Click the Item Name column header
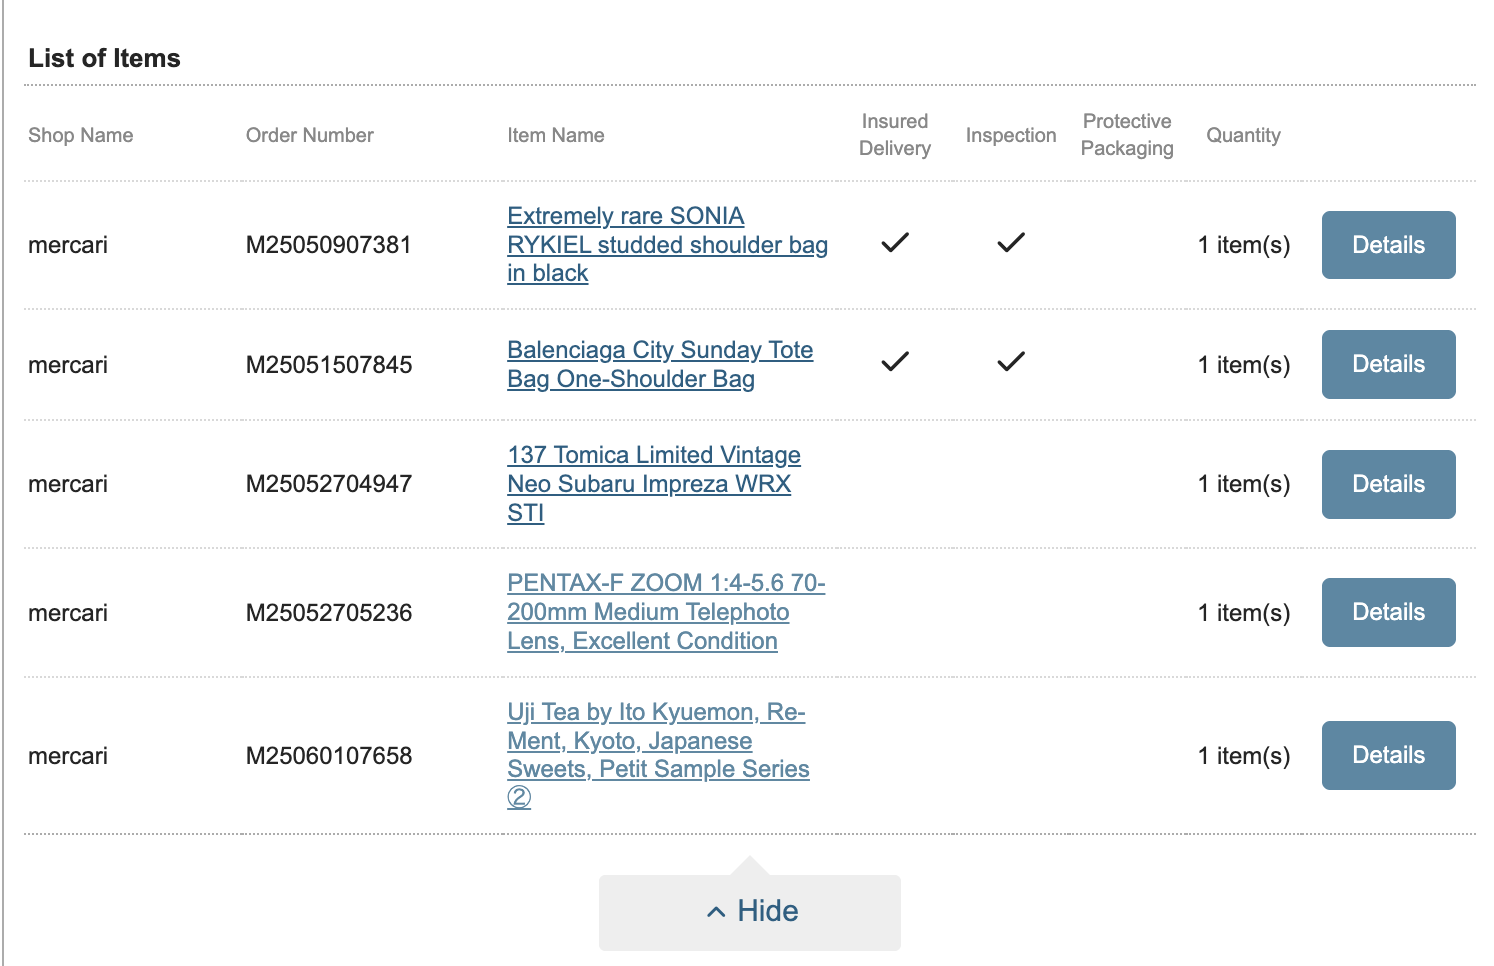 (556, 135)
